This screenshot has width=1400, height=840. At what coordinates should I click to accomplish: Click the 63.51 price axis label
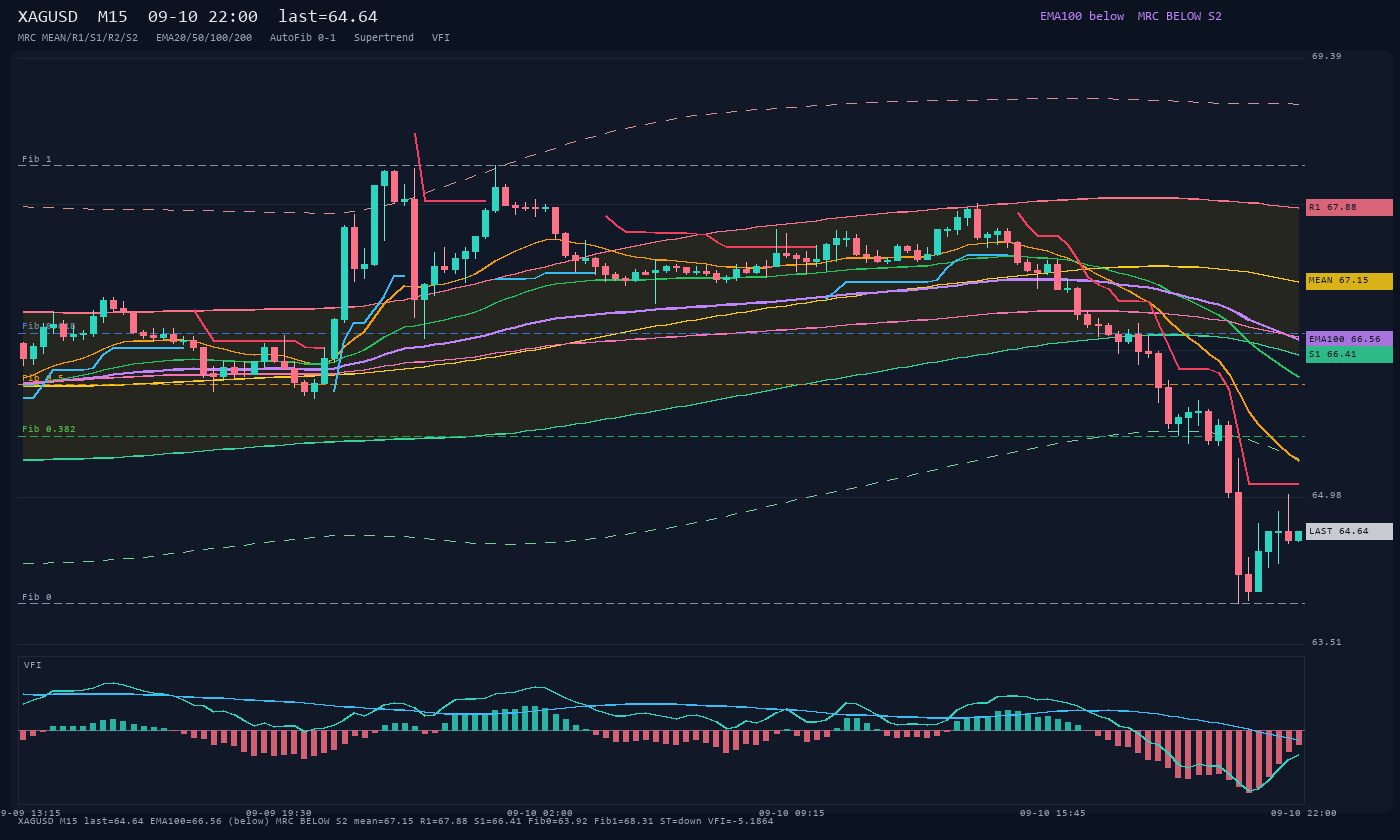[x=1327, y=642]
